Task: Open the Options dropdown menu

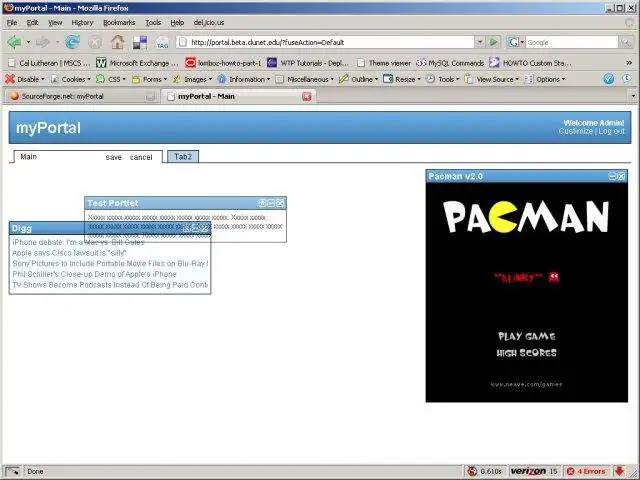Action: point(545,79)
